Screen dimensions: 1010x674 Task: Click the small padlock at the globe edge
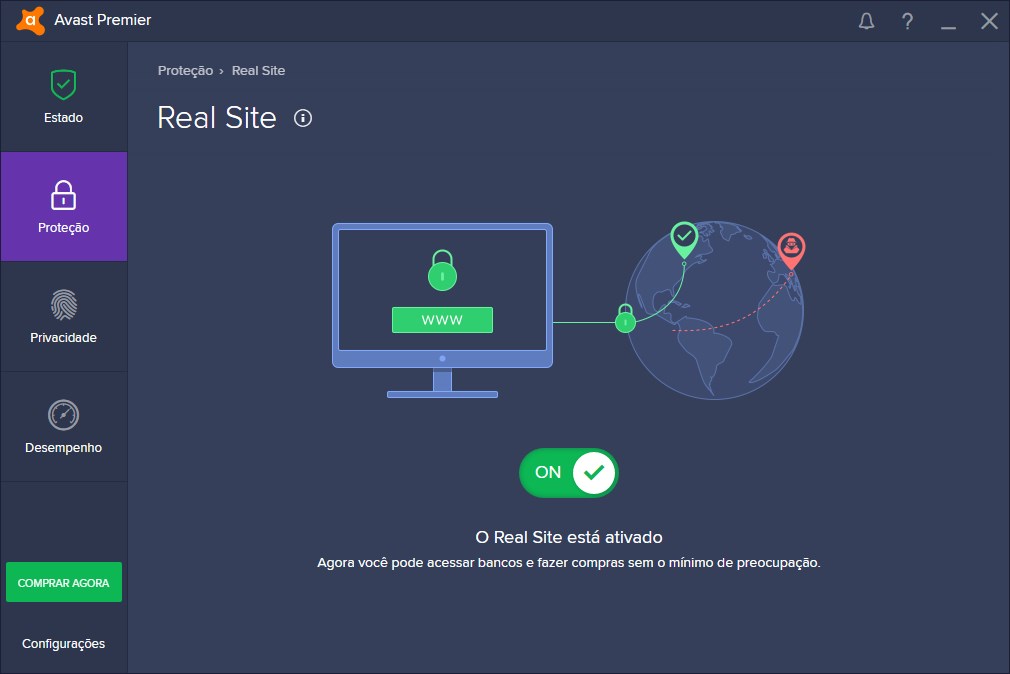pyautogui.click(x=625, y=318)
